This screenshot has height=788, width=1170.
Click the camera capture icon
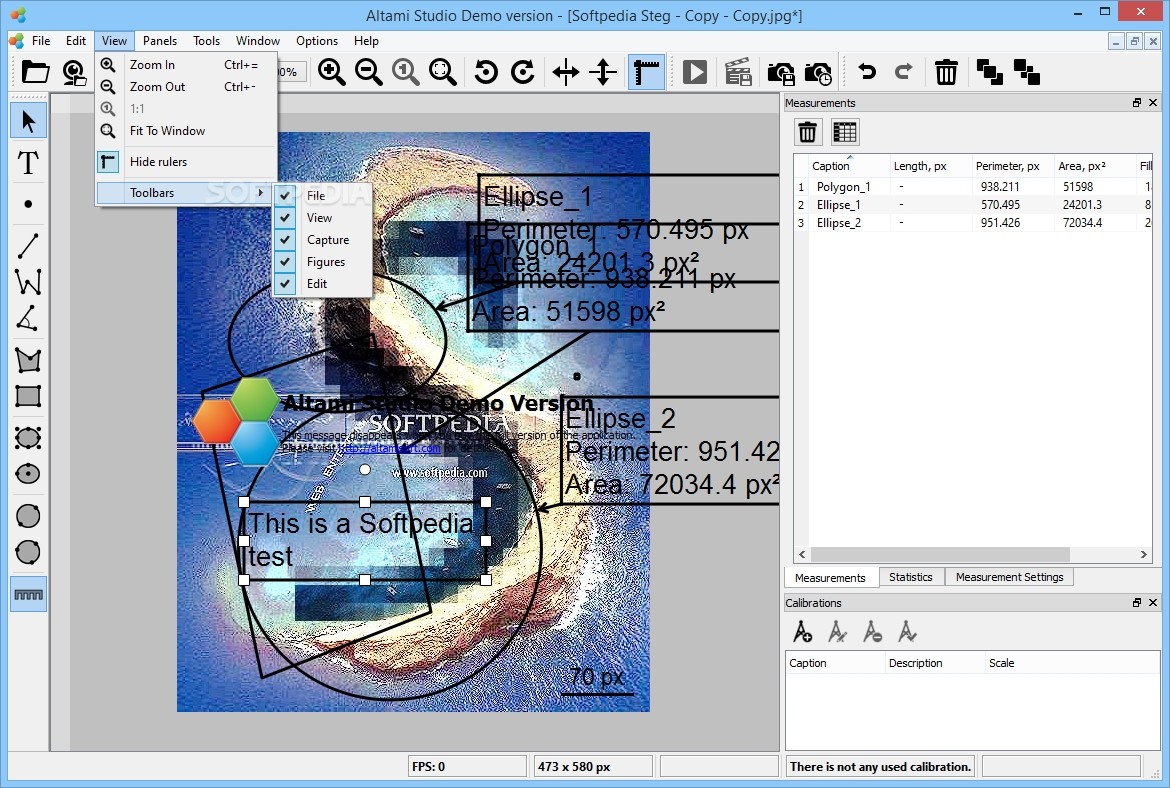point(780,73)
